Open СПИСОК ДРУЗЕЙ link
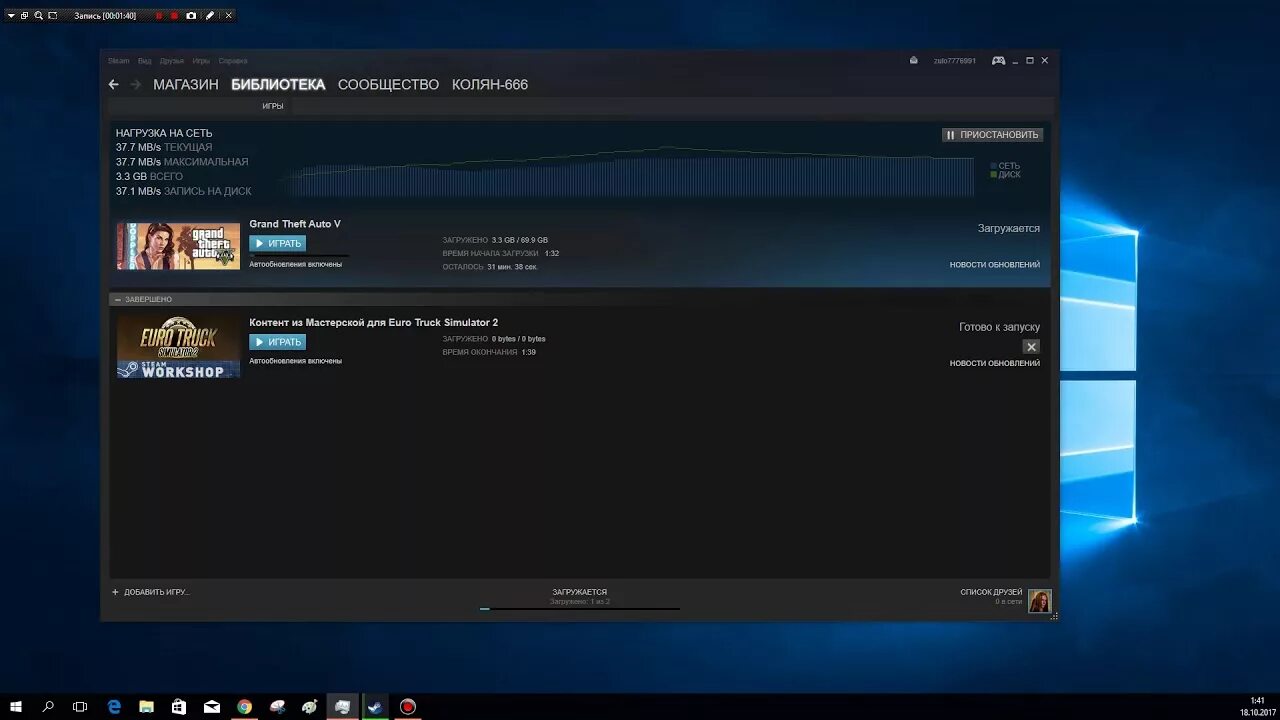The height and width of the screenshot is (720, 1280). click(x=991, y=592)
